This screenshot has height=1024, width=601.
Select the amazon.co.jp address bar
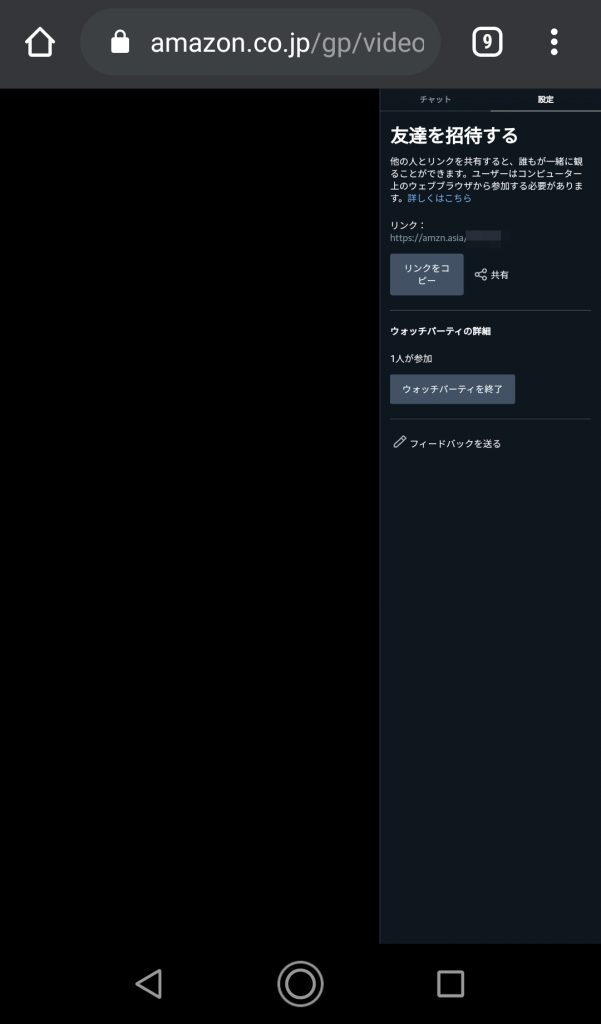(x=260, y=42)
